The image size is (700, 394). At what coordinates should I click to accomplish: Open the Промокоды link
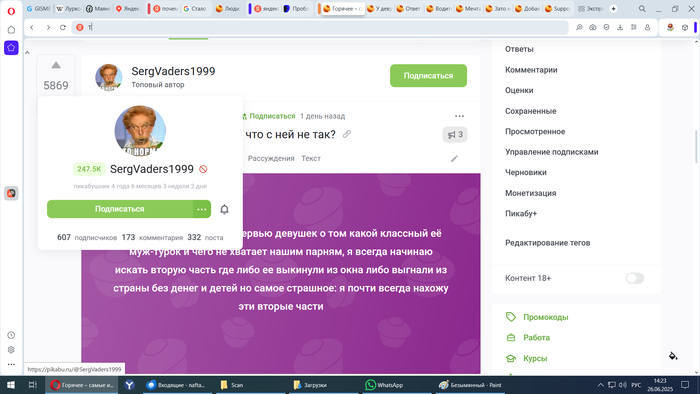[x=546, y=317]
